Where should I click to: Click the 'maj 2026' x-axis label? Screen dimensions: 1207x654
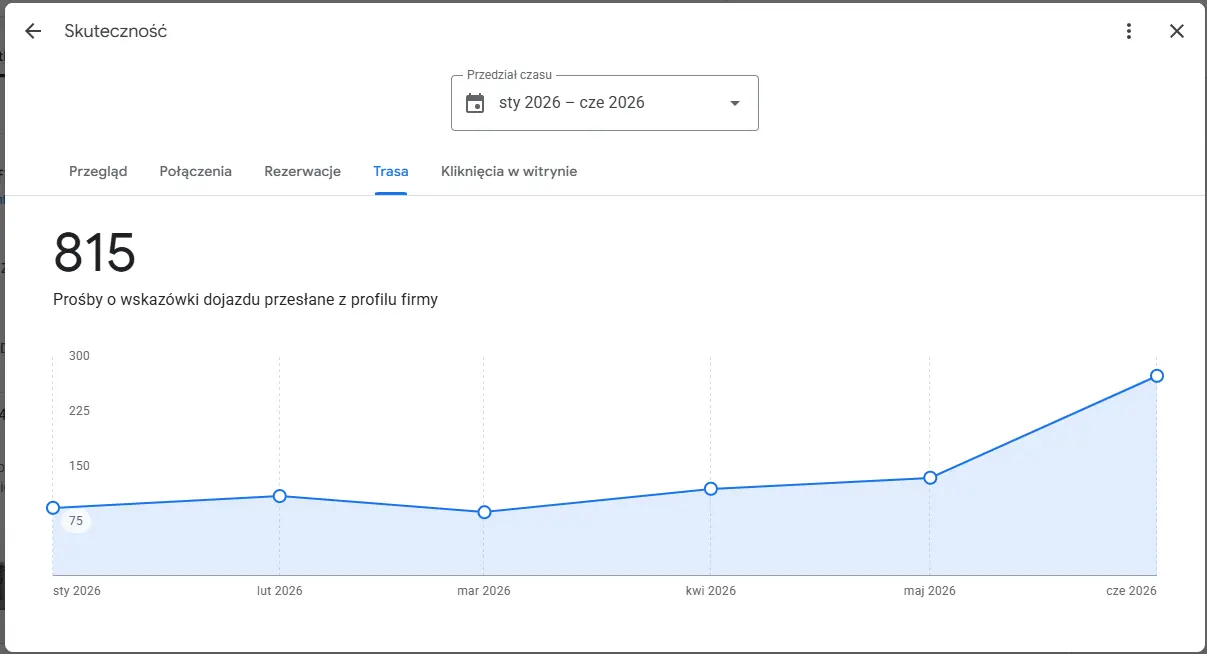pos(930,591)
